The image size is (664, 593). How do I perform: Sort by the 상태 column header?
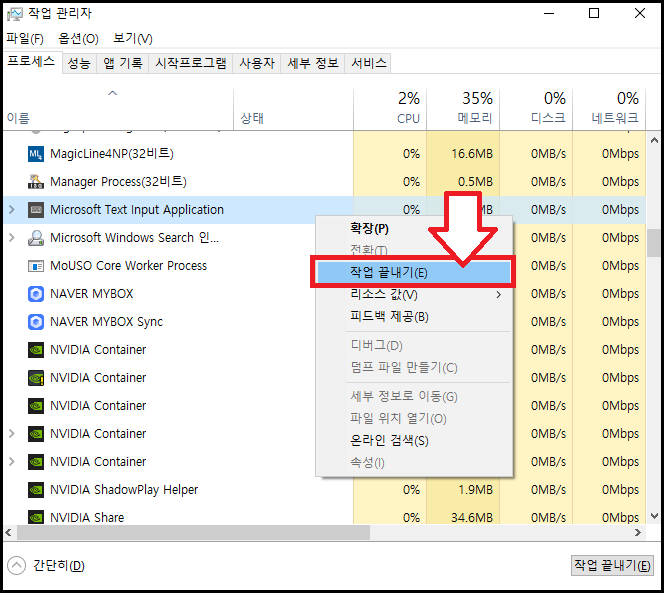click(293, 109)
